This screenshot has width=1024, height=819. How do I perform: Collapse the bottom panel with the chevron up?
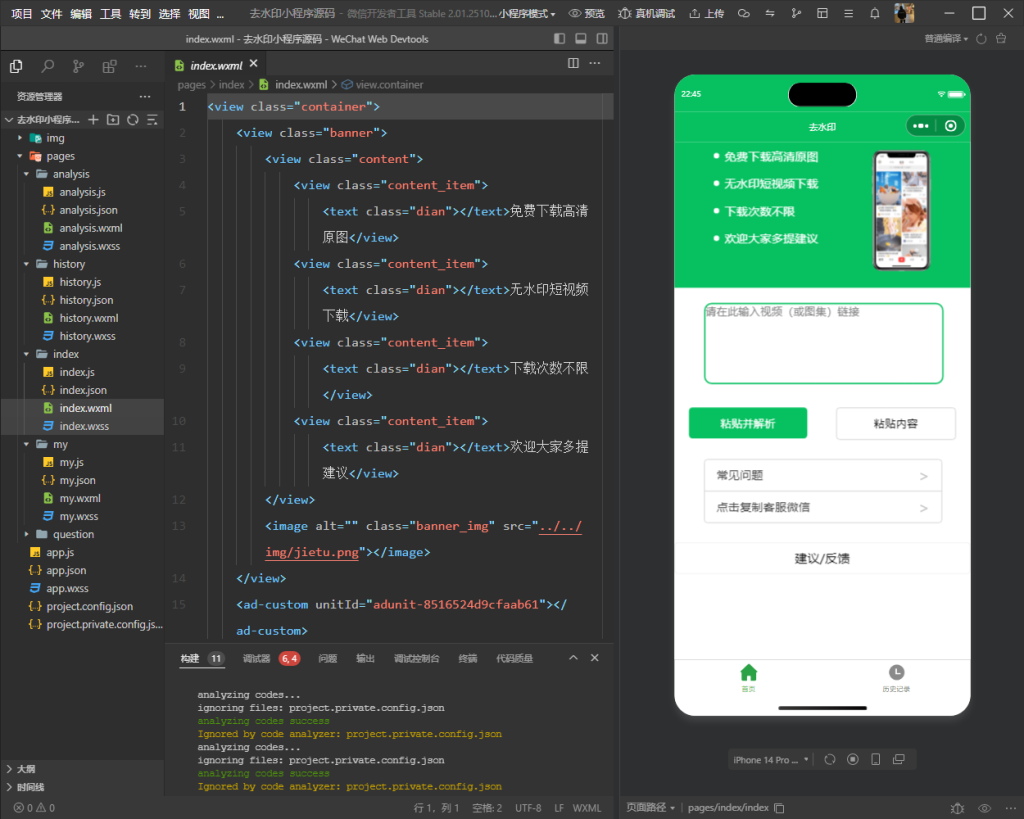tap(573, 658)
